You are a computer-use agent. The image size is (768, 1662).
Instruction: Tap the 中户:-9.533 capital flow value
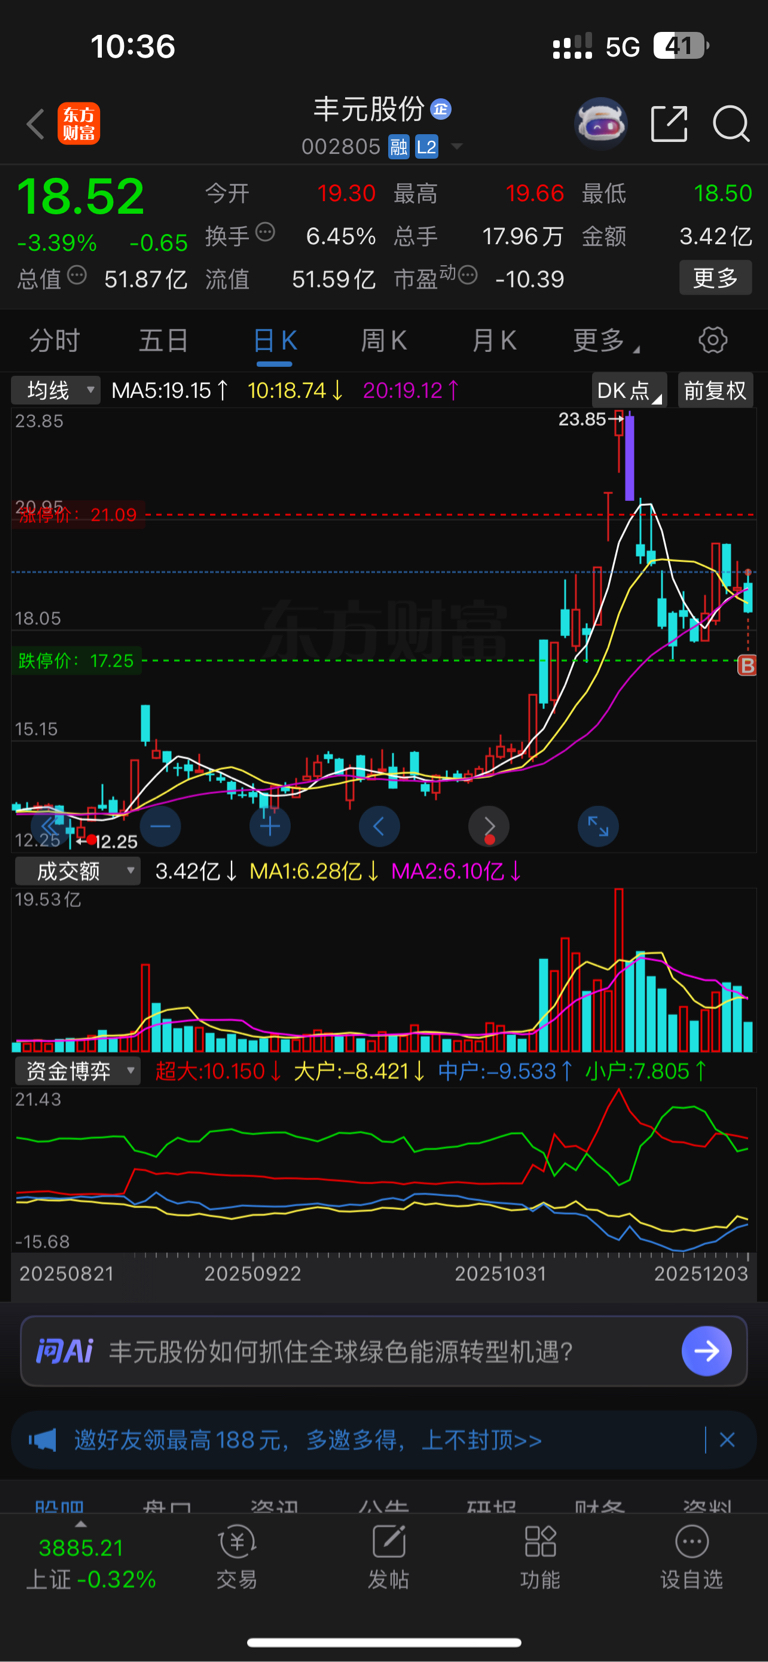(505, 1071)
